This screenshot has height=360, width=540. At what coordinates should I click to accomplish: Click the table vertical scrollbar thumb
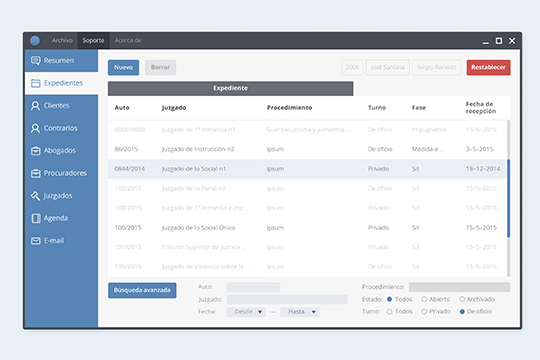click(x=508, y=198)
